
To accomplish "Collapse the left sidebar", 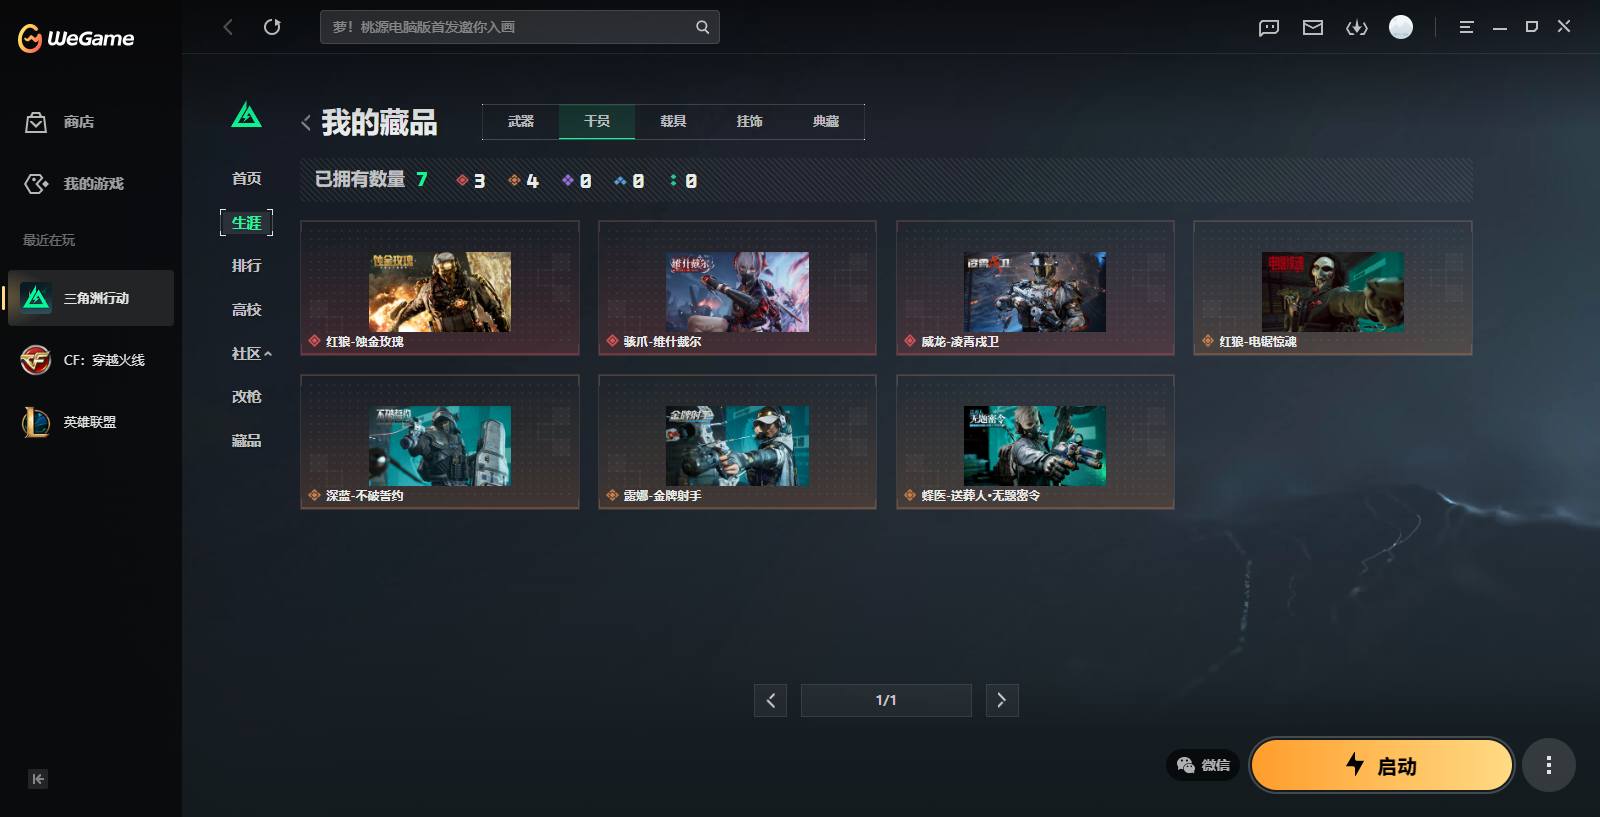I will (x=38, y=779).
